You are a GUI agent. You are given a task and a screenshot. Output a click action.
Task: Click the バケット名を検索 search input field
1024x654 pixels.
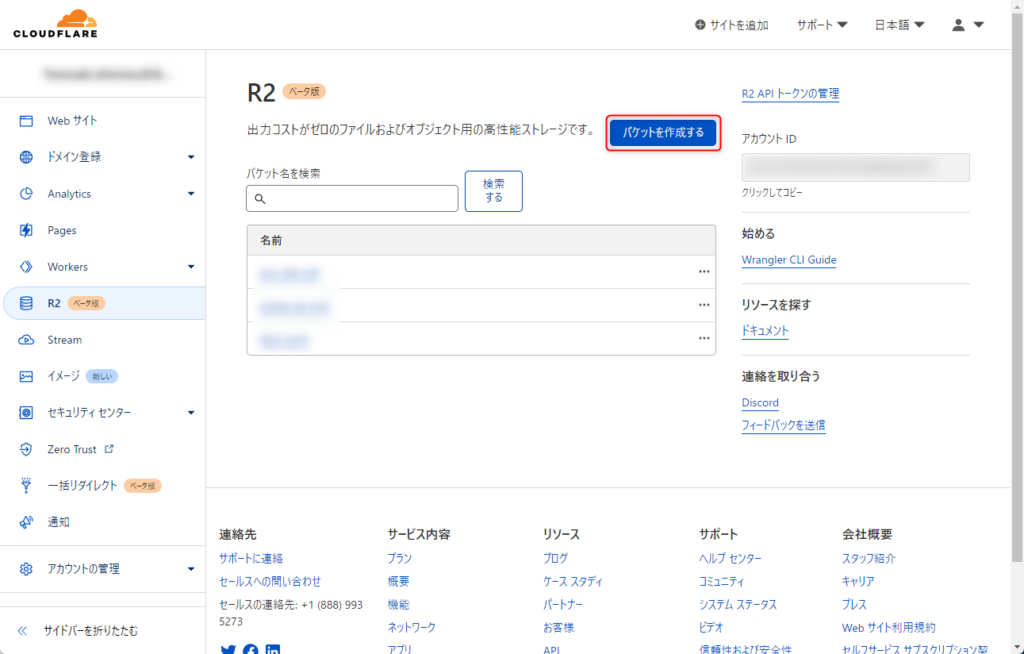tap(352, 199)
